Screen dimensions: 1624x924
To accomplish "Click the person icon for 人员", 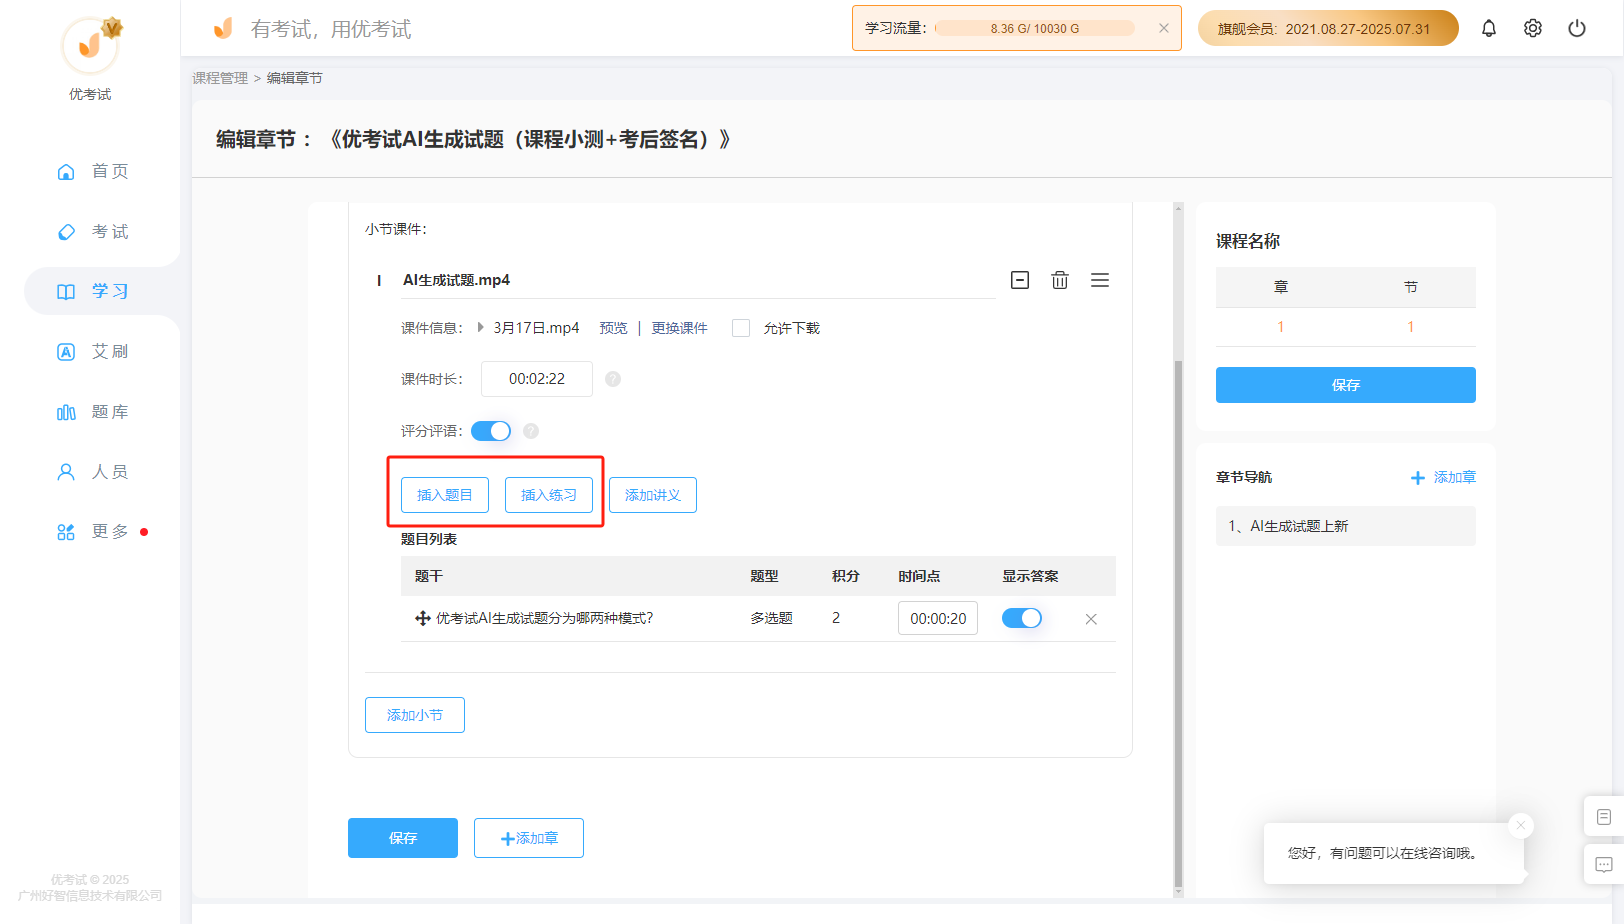I will pos(66,471).
